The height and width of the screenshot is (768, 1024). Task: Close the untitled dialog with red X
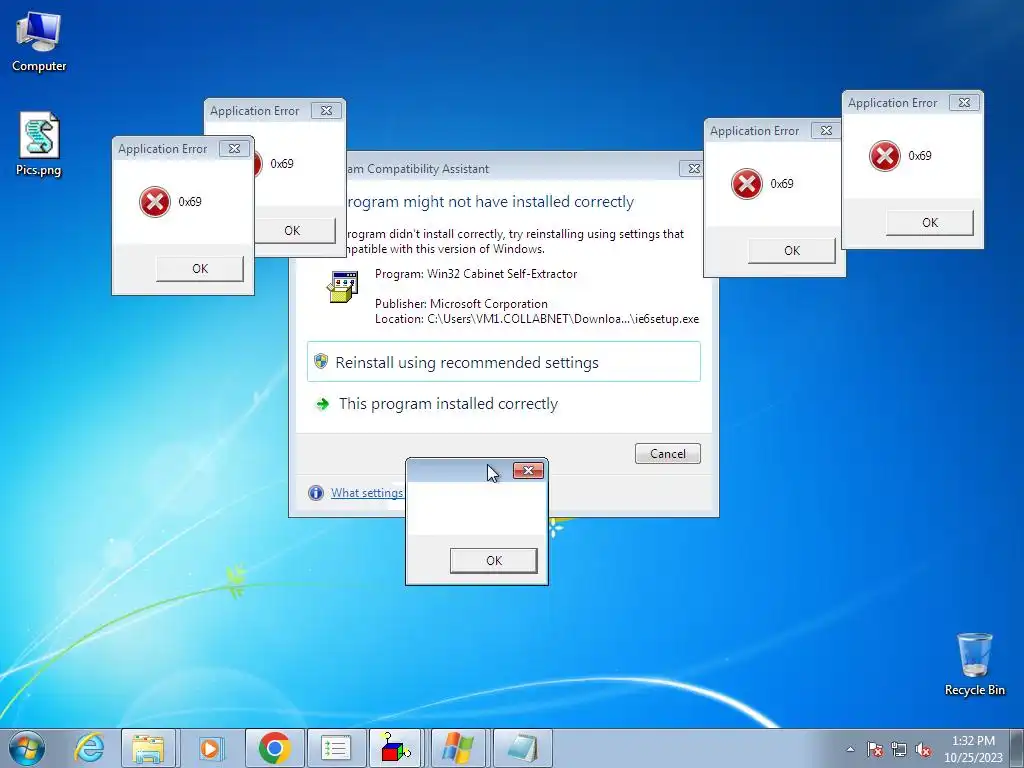[528, 470]
